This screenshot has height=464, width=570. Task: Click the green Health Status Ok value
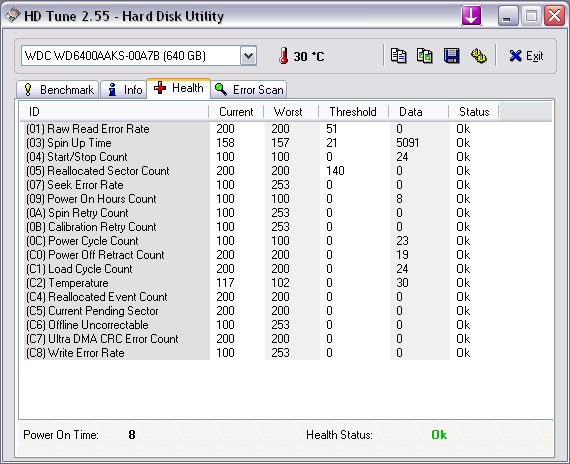tap(439, 435)
